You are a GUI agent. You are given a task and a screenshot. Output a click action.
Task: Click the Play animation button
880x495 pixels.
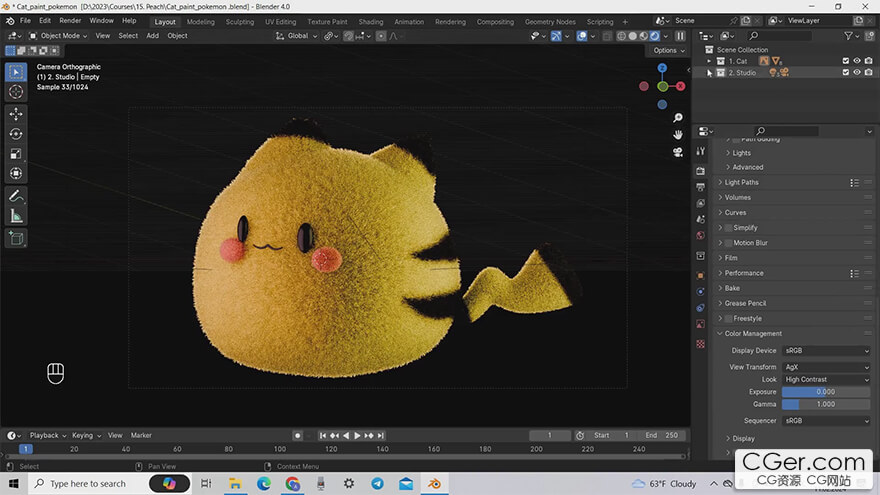click(357, 436)
